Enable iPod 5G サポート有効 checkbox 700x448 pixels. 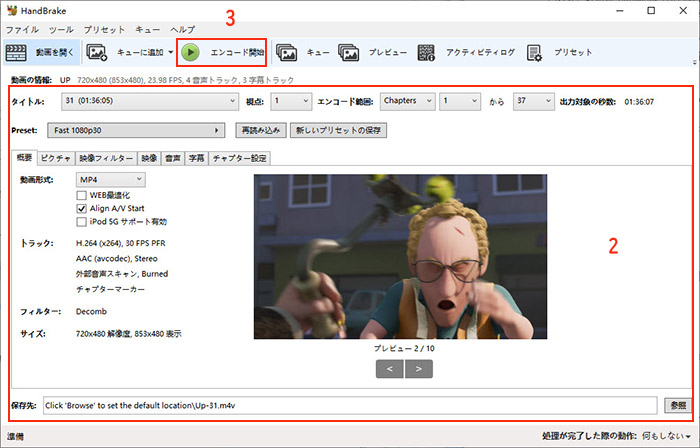pos(81,222)
